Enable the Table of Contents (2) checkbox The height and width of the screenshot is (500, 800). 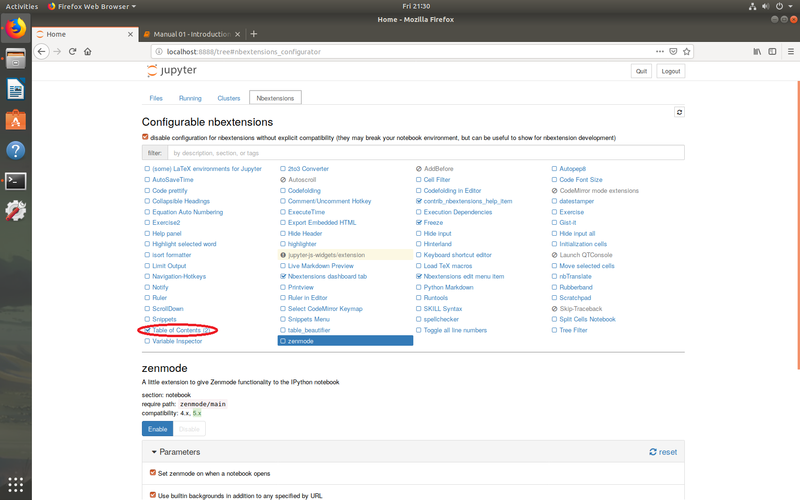click(147, 330)
